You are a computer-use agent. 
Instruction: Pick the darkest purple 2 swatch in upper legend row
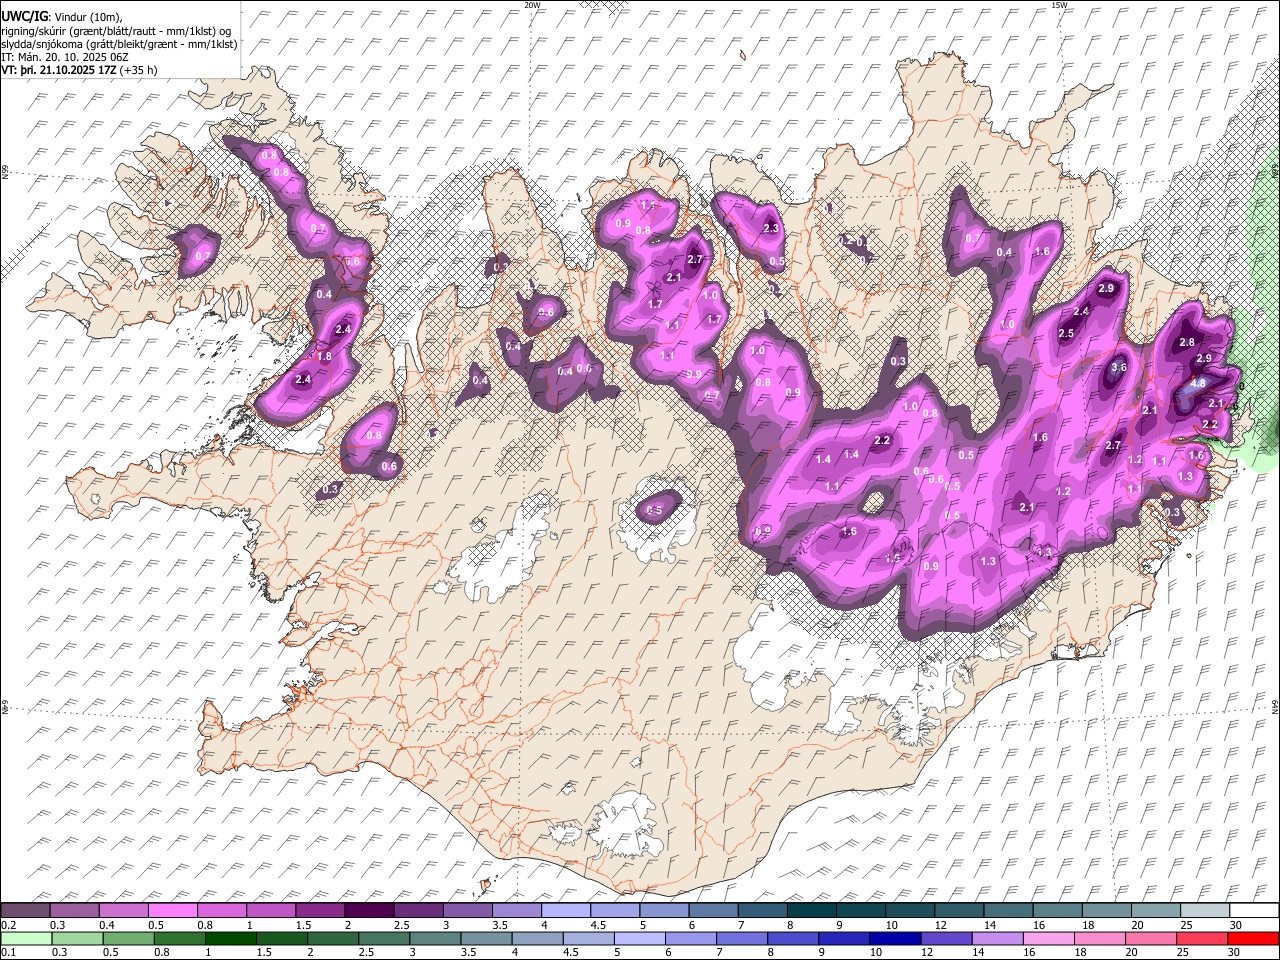coord(369,911)
